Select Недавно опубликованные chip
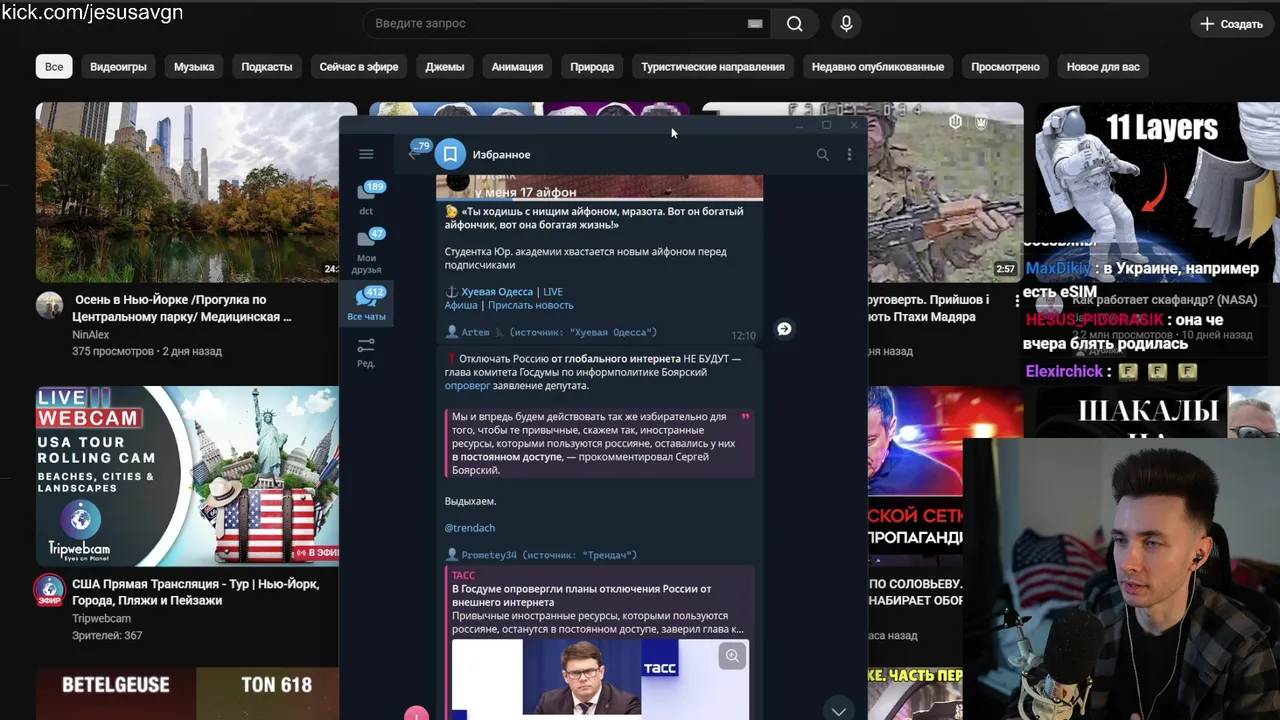 [878, 67]
